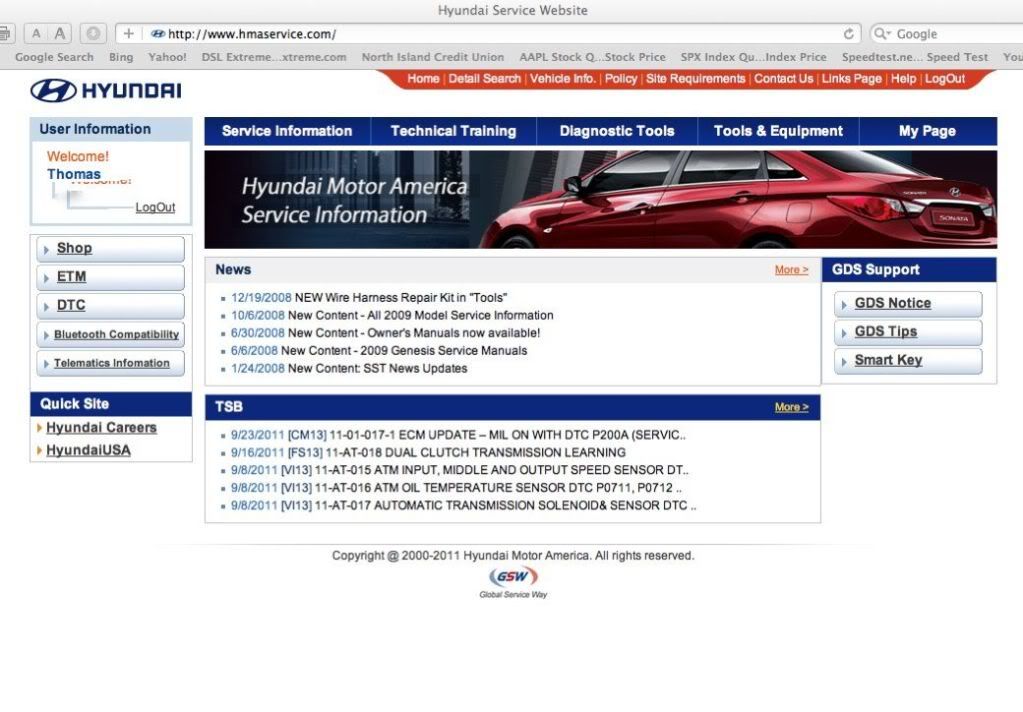Open the Google Search bookmark
The width and height of the screenshot is (1023, 712).
[54, 57]
